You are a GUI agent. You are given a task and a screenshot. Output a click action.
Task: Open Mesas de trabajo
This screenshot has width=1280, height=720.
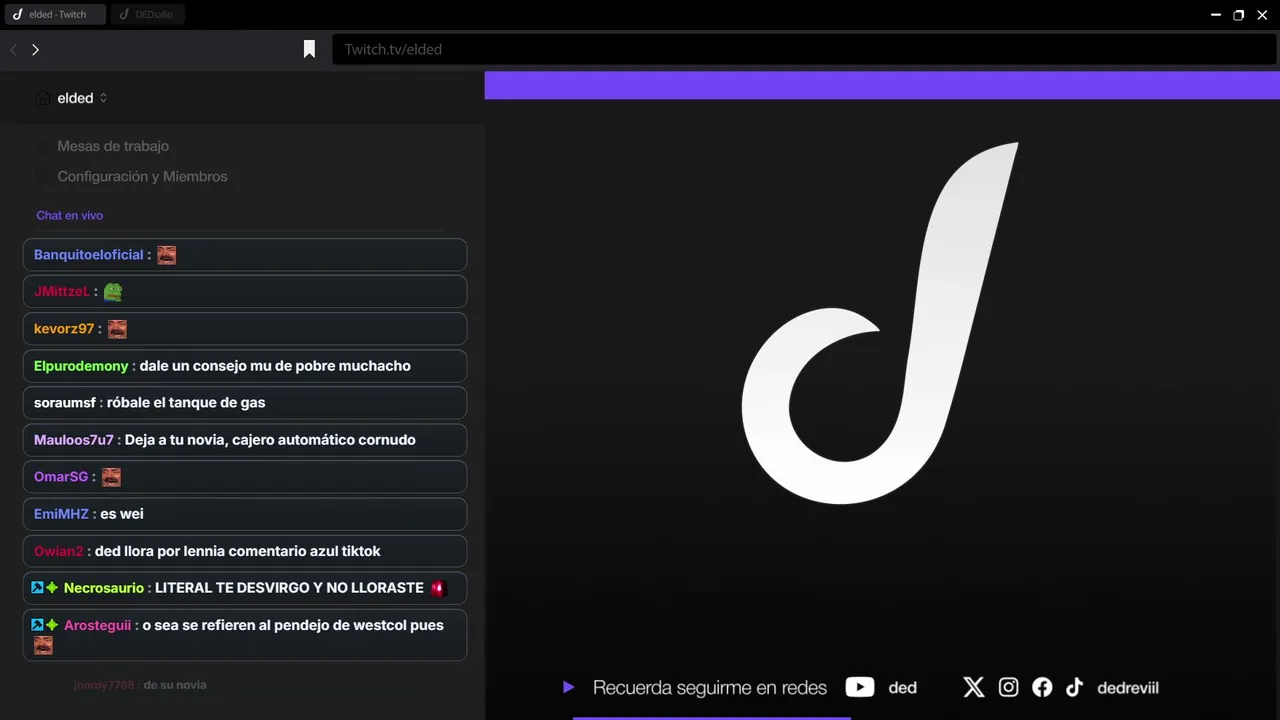tap(113, 146)
